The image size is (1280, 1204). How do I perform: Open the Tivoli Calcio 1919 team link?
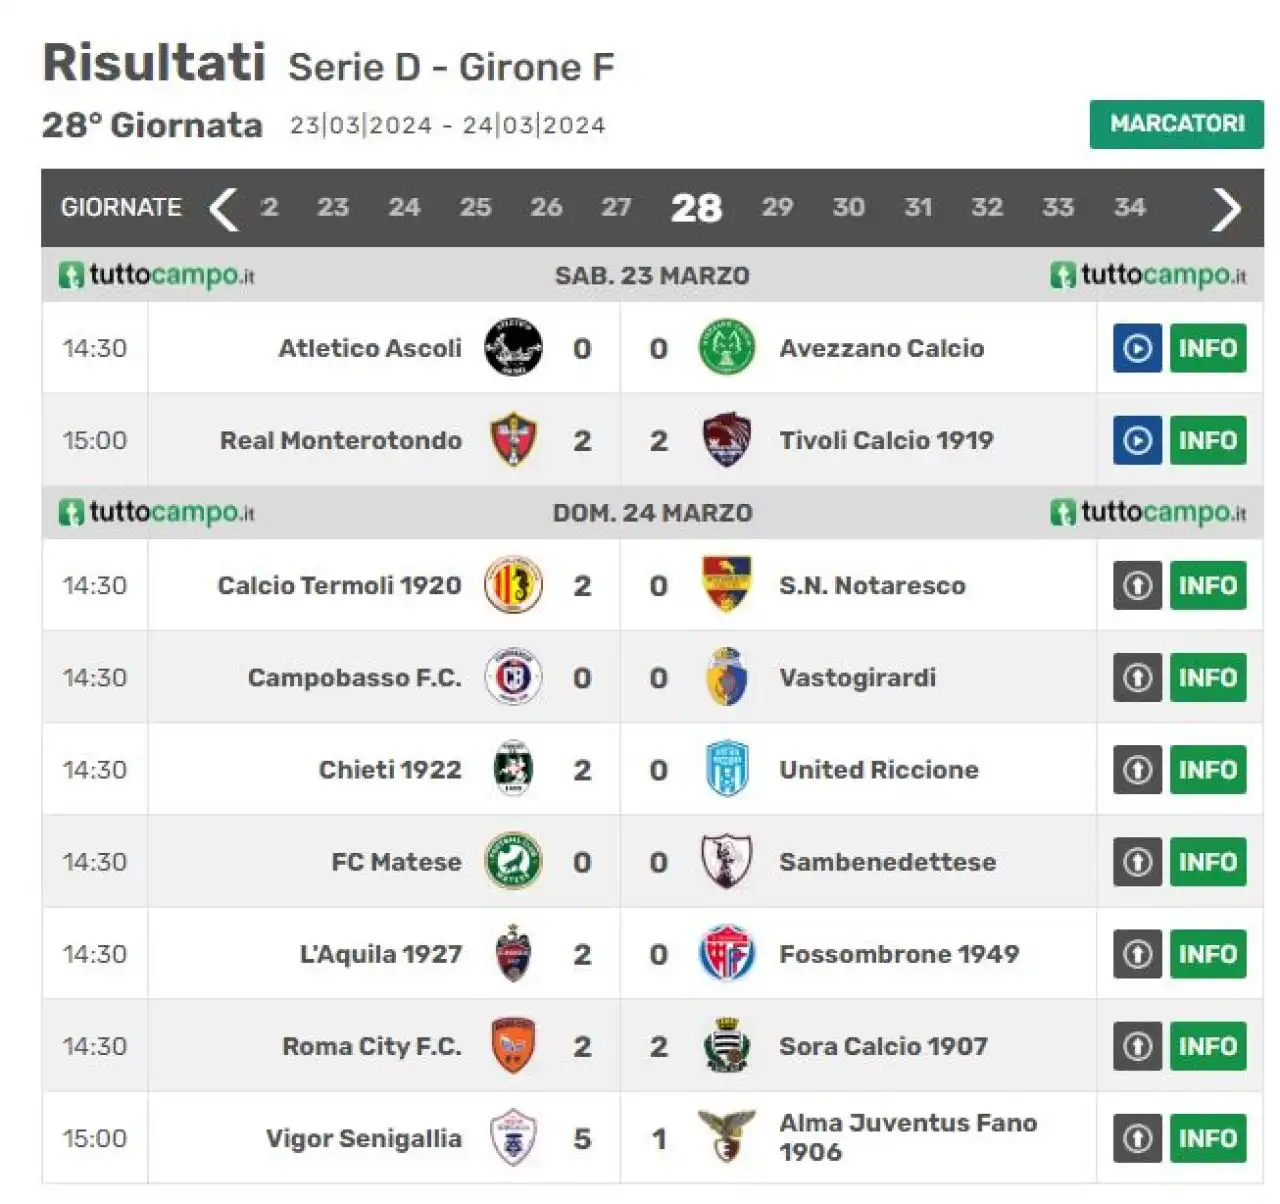pos(886,440)
